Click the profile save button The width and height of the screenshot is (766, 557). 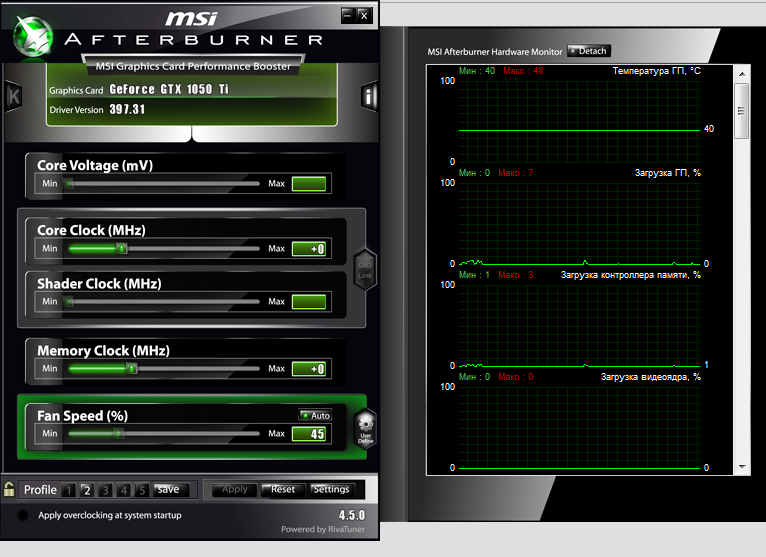171,490
